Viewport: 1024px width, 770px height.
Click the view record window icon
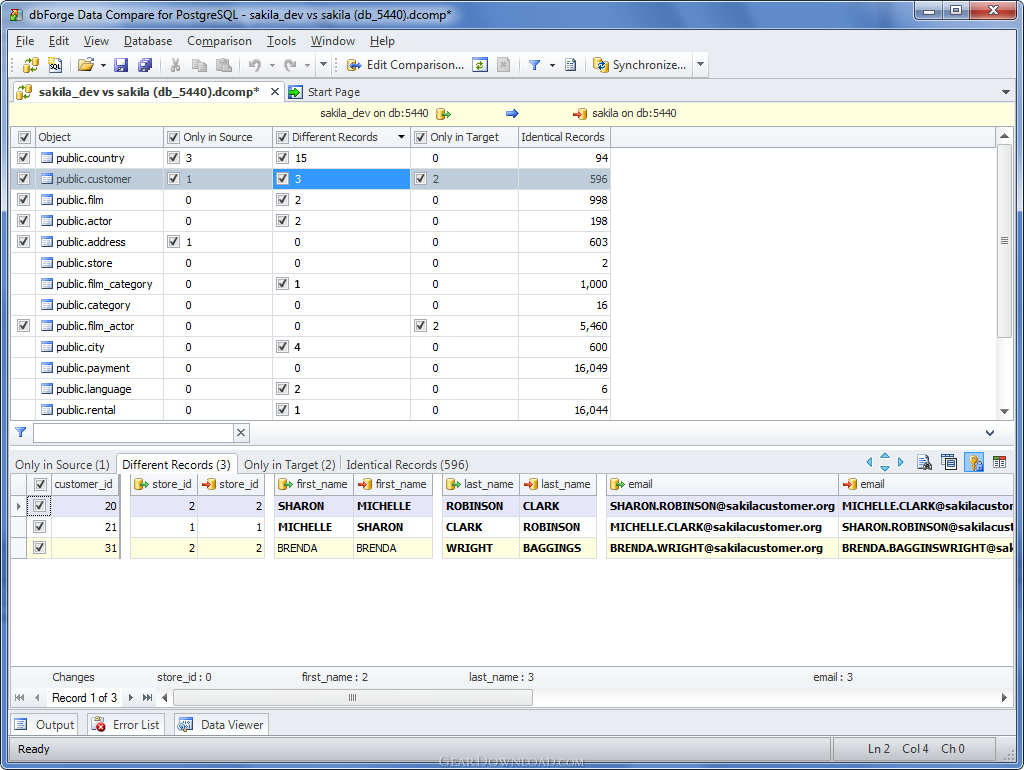click(949, 462)
